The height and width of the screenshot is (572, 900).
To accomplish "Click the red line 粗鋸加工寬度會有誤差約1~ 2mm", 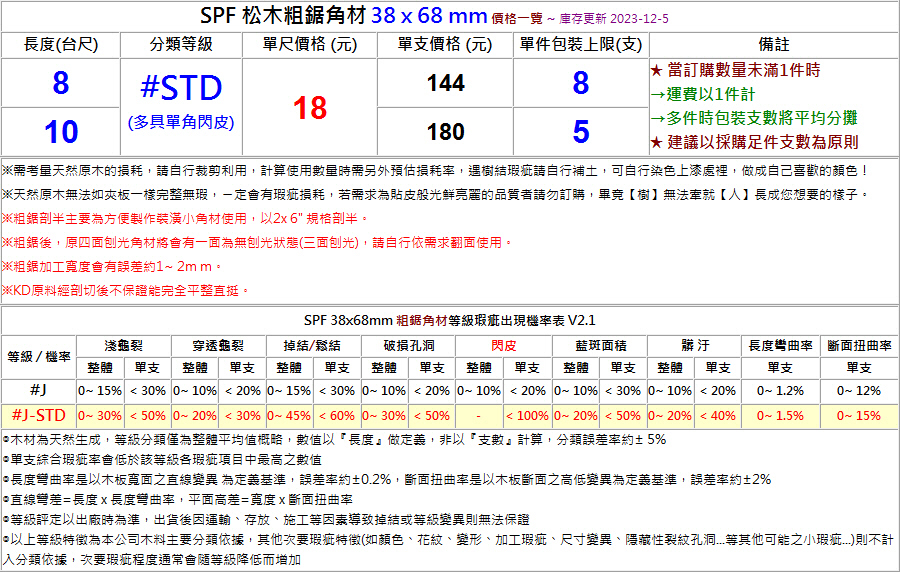I will click(x=112, y=267).
